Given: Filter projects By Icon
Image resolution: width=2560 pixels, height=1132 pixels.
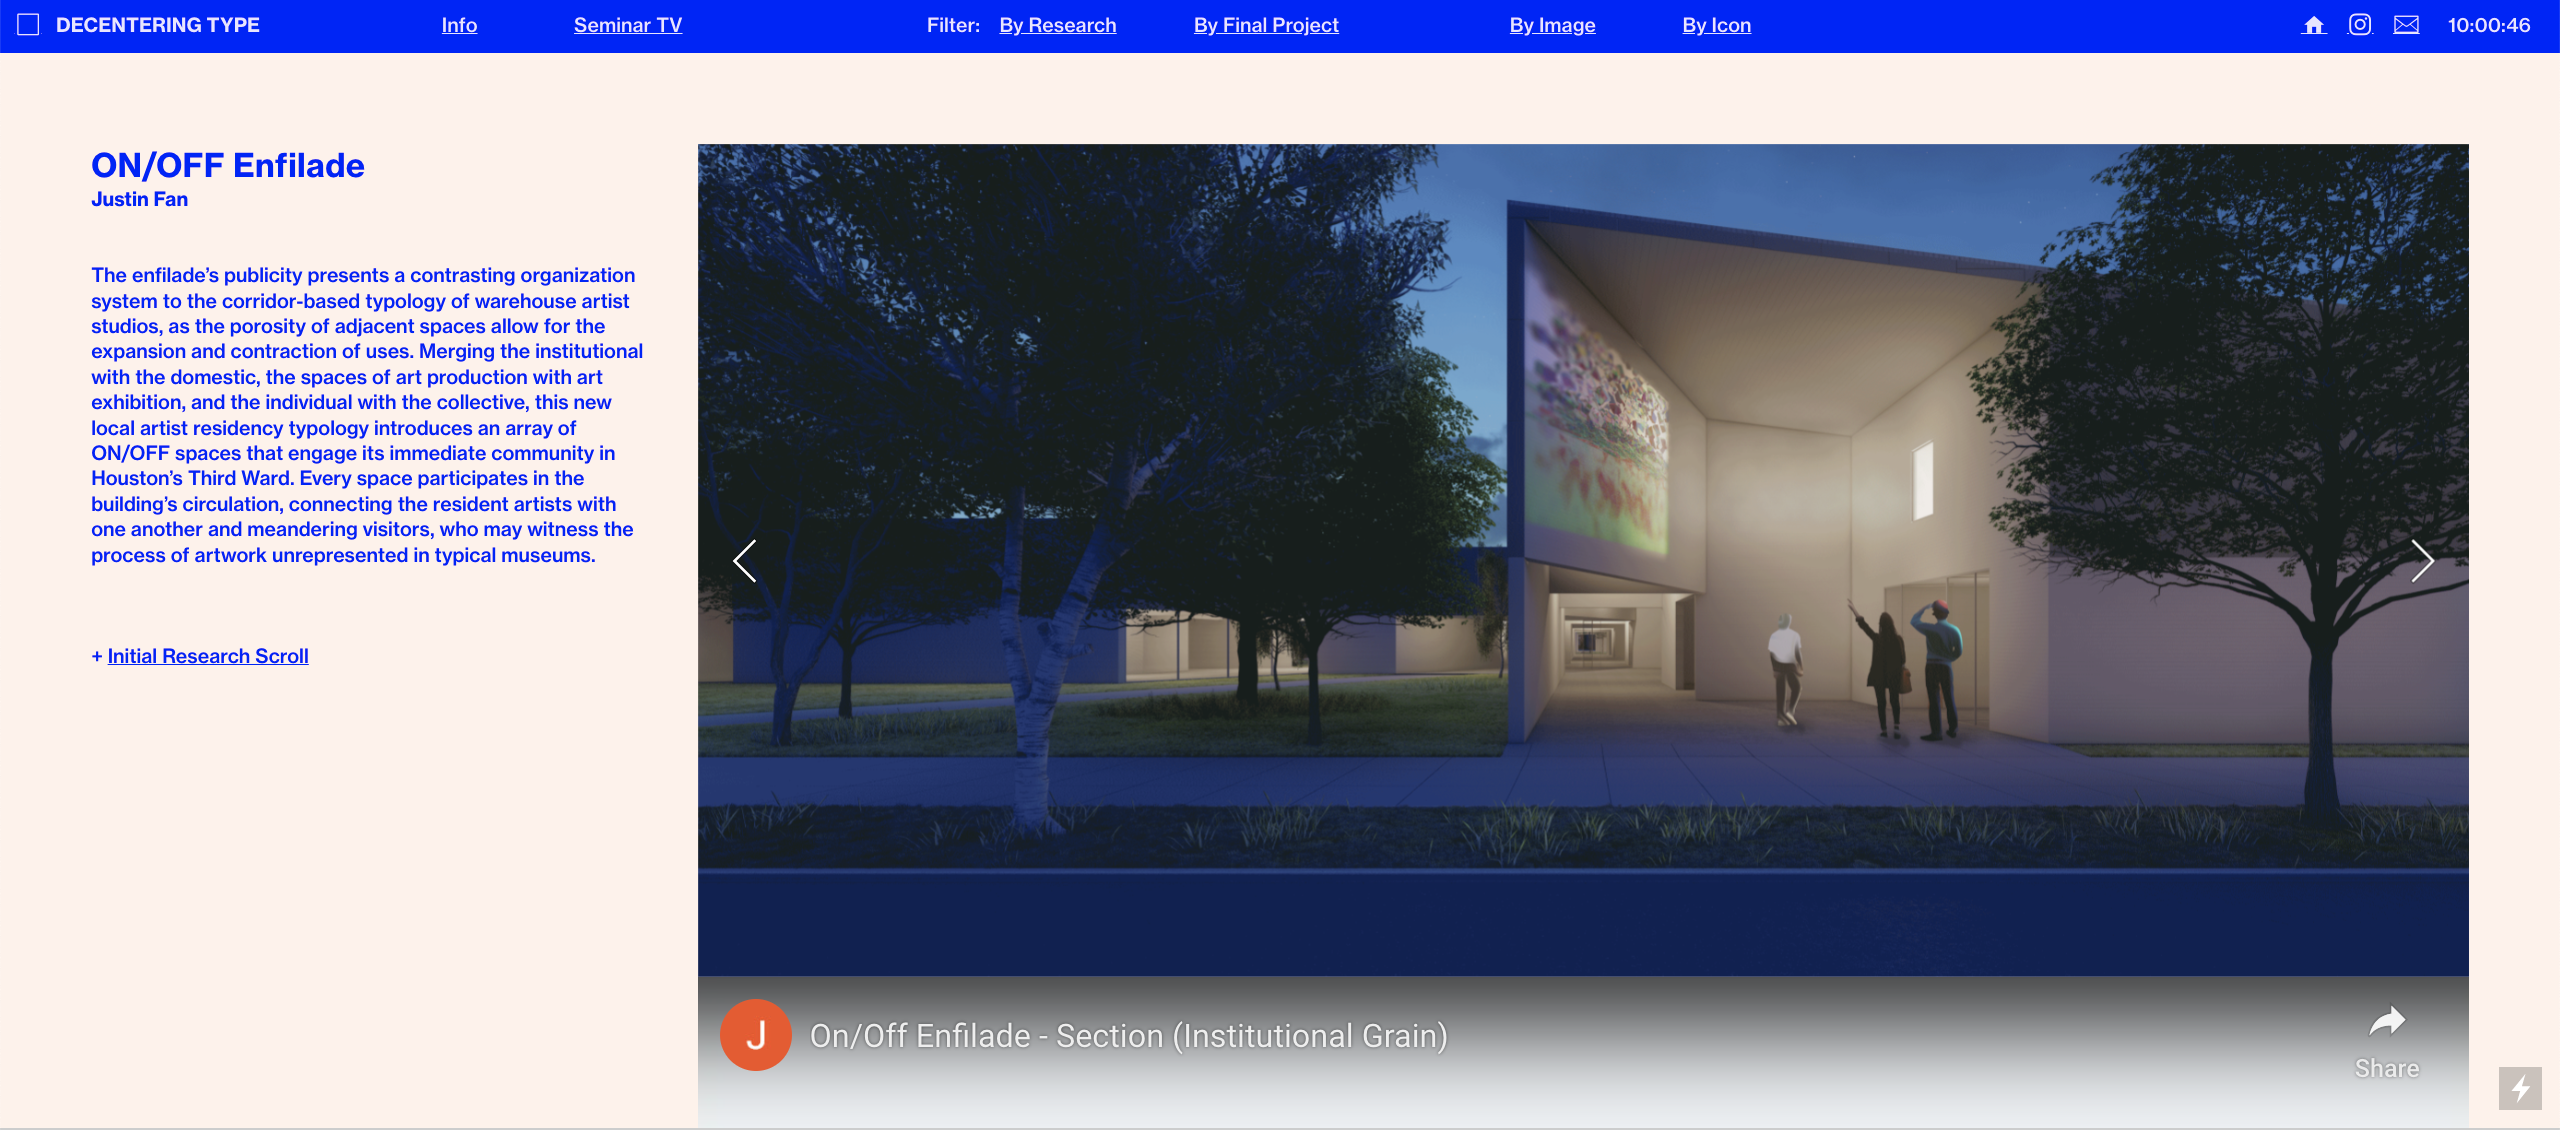Looking at the screenshot, I should [1716, 25].
